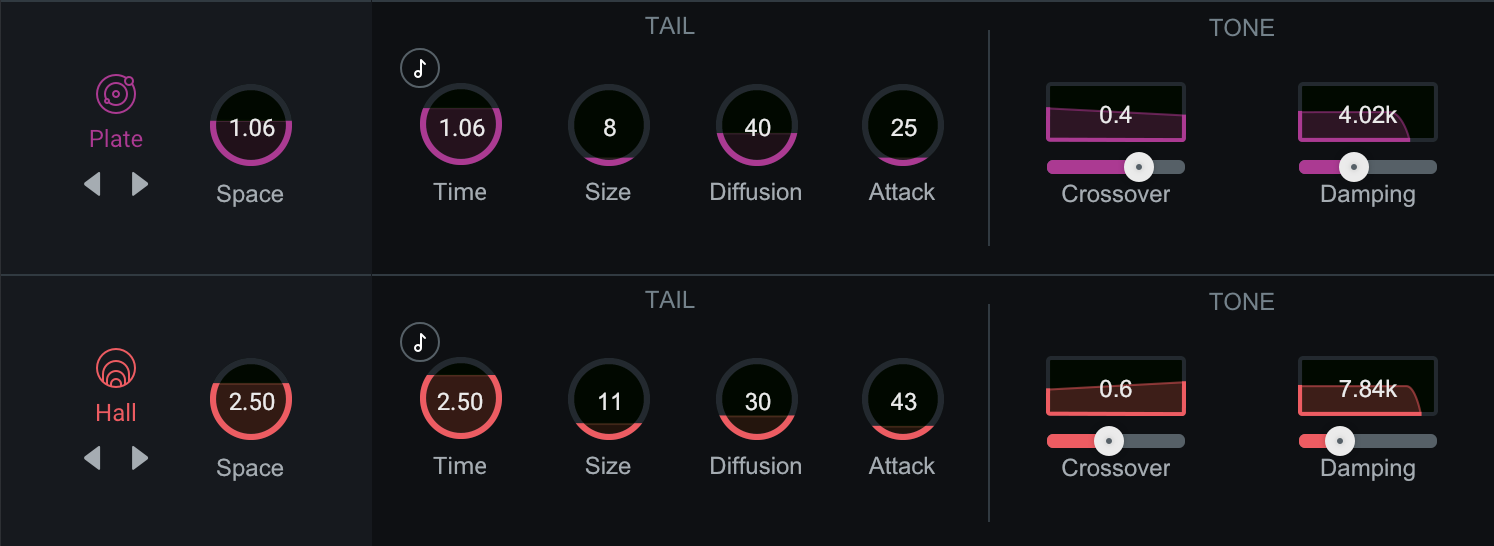Toggle tempo sync note on Plate tail
This screenshot has height=546, width=1494.
coord(420,68)
